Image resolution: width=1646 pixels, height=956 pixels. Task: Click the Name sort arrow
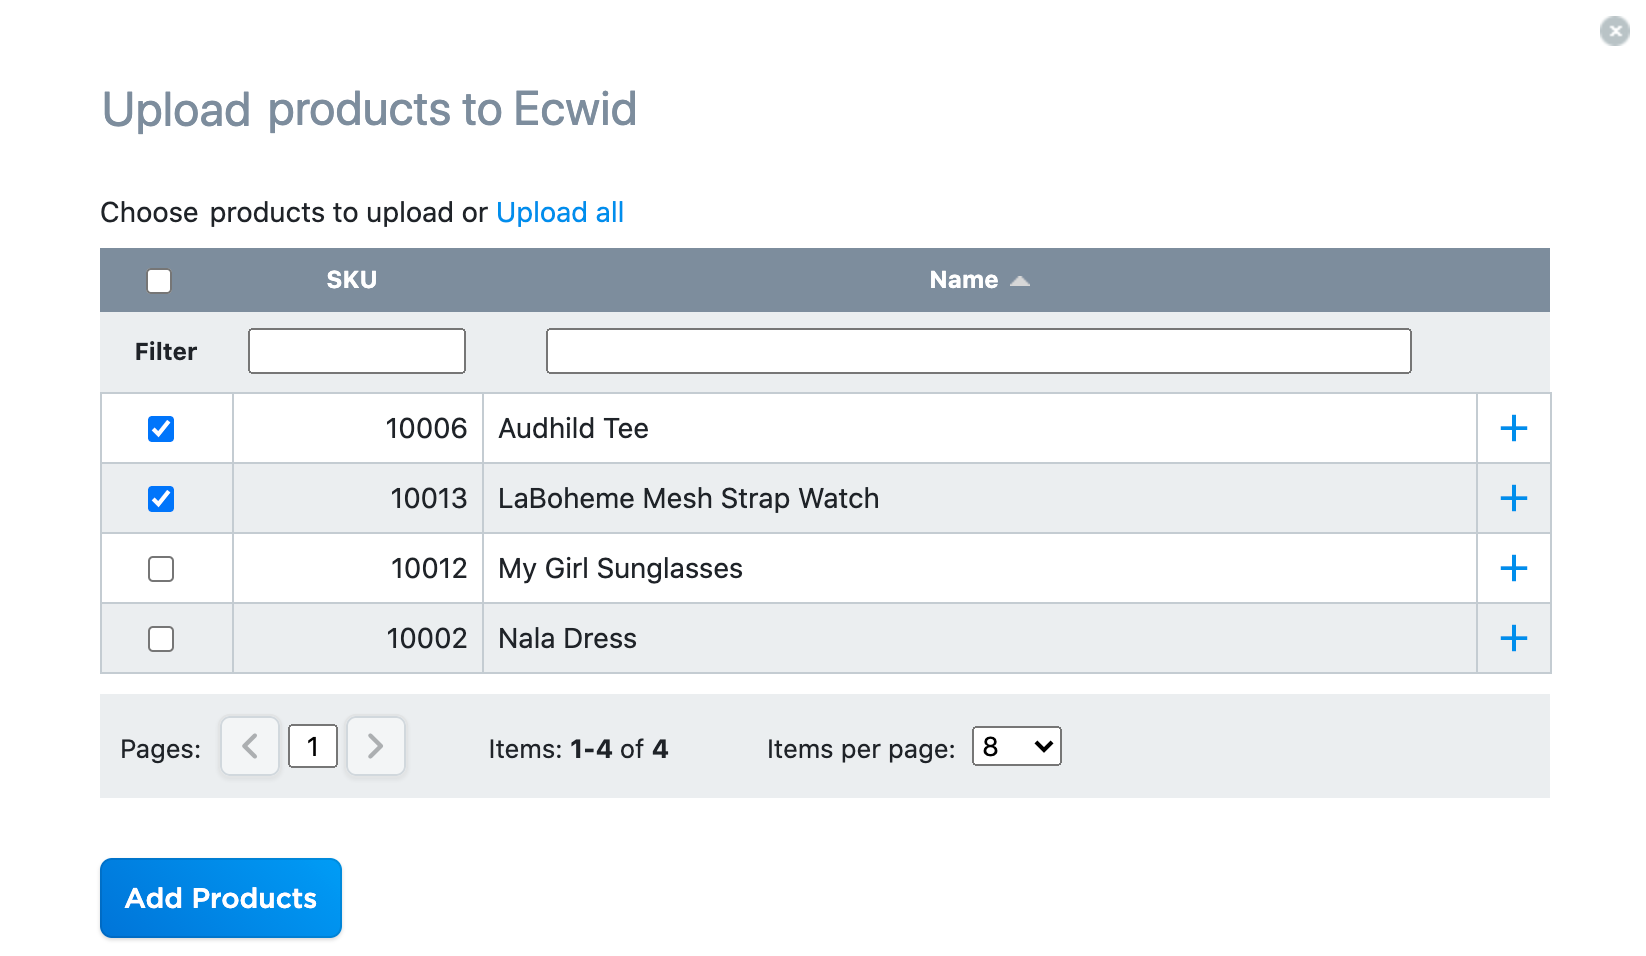(1020, 281)
